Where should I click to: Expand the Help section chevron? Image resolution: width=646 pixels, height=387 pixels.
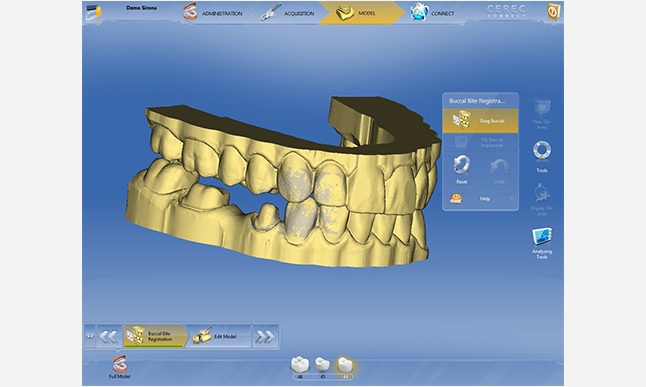tap(511, 199)
